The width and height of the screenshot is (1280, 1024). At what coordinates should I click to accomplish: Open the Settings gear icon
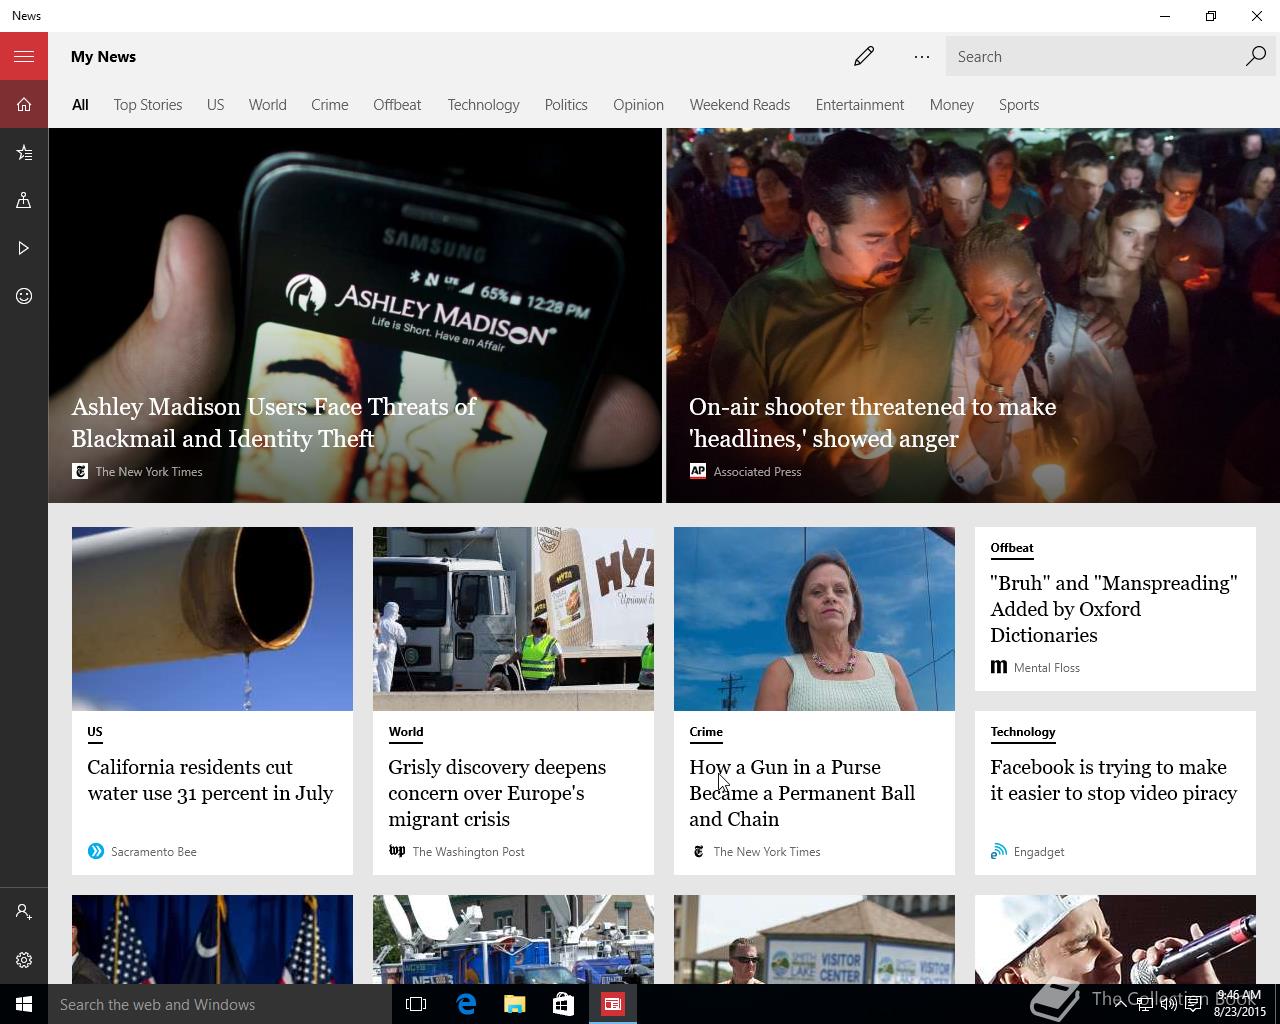[24, 960]
